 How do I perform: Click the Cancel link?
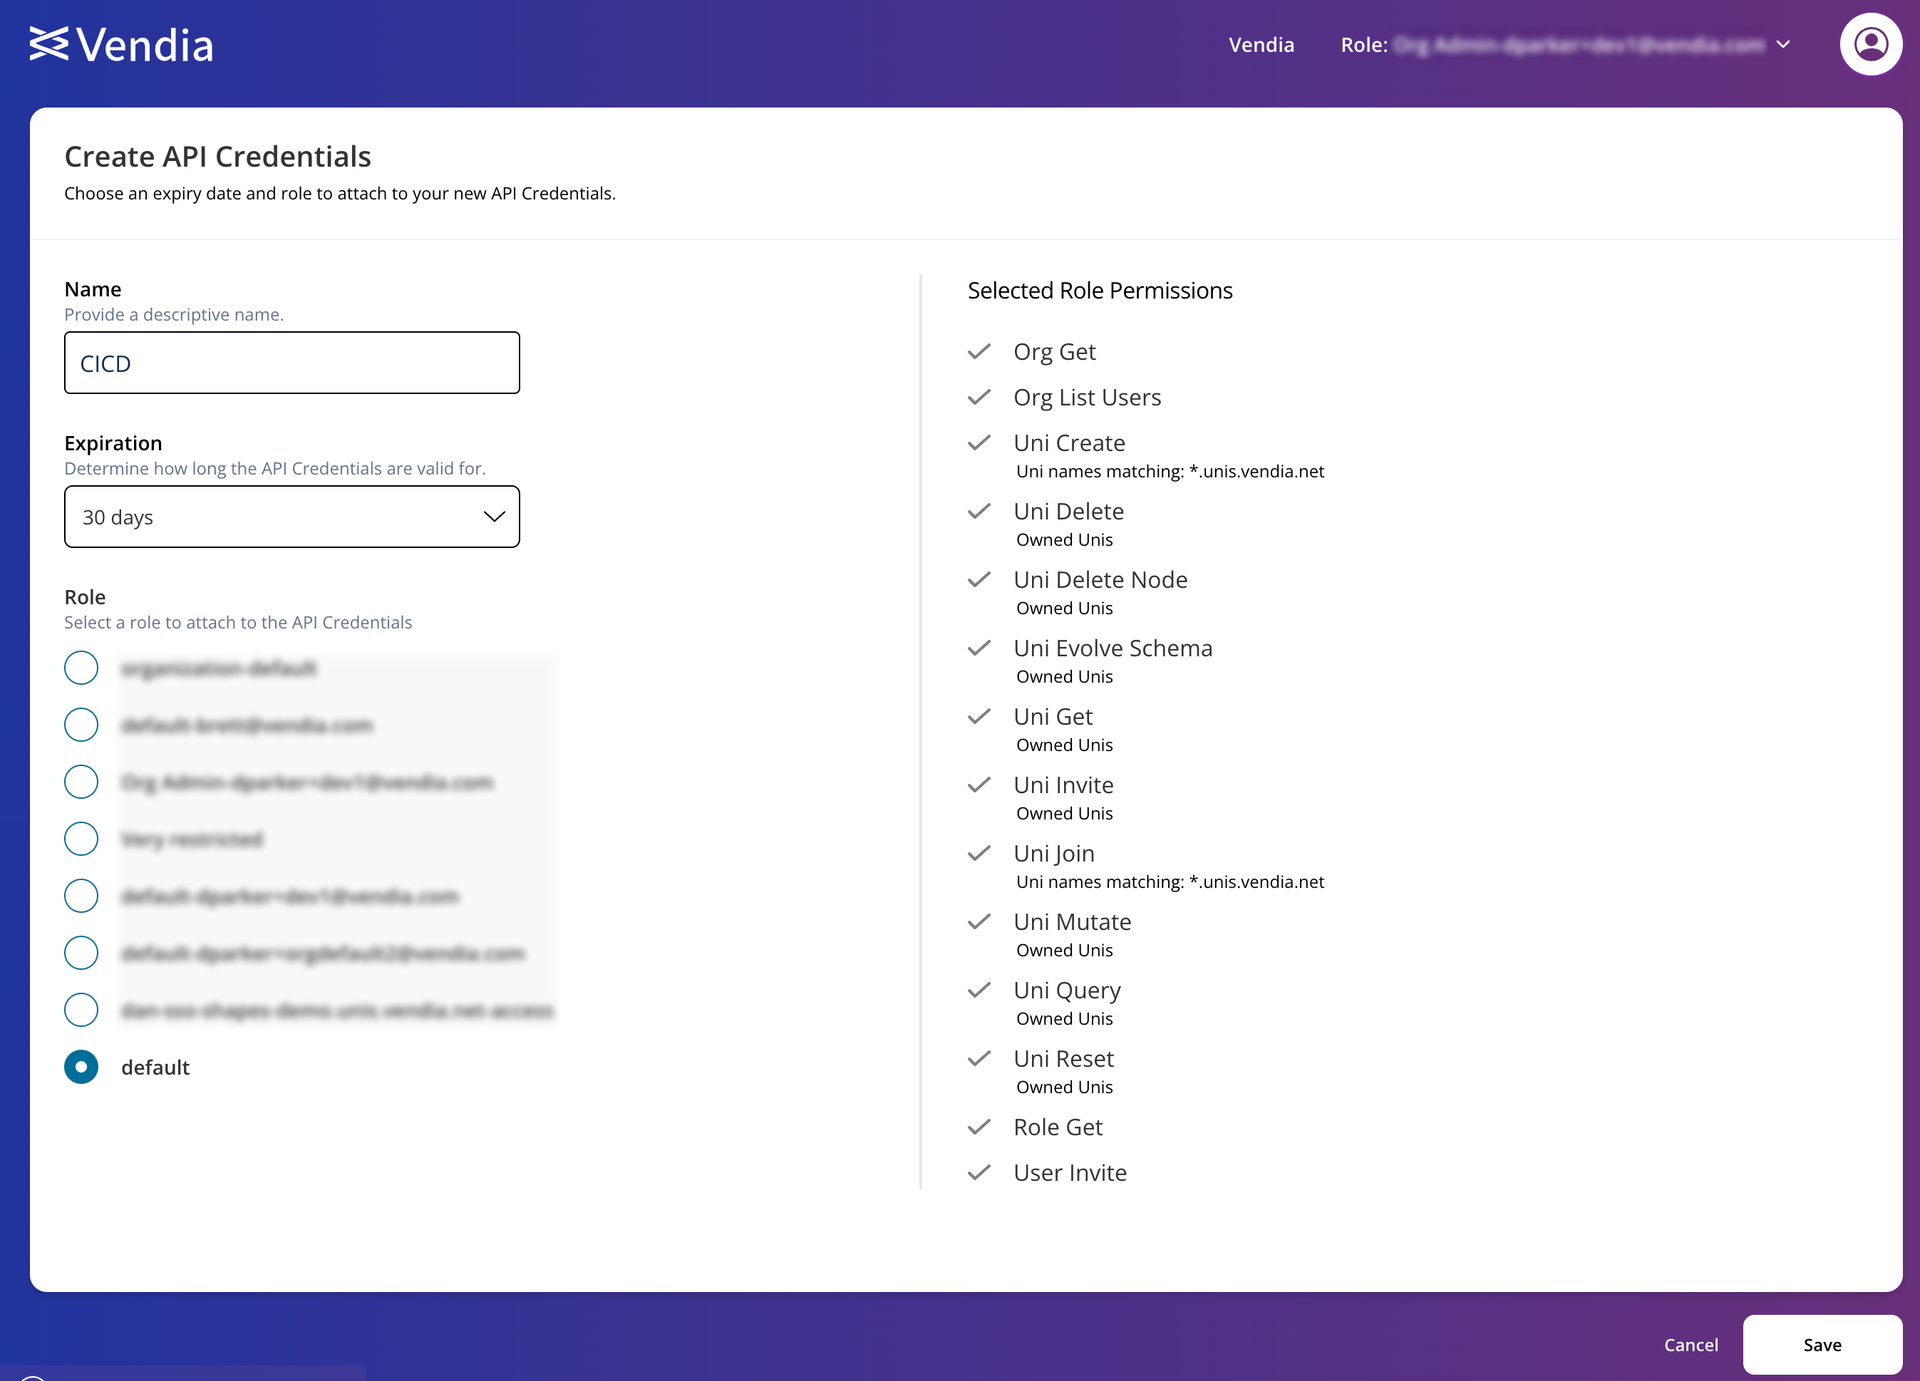point(1690,1345)
